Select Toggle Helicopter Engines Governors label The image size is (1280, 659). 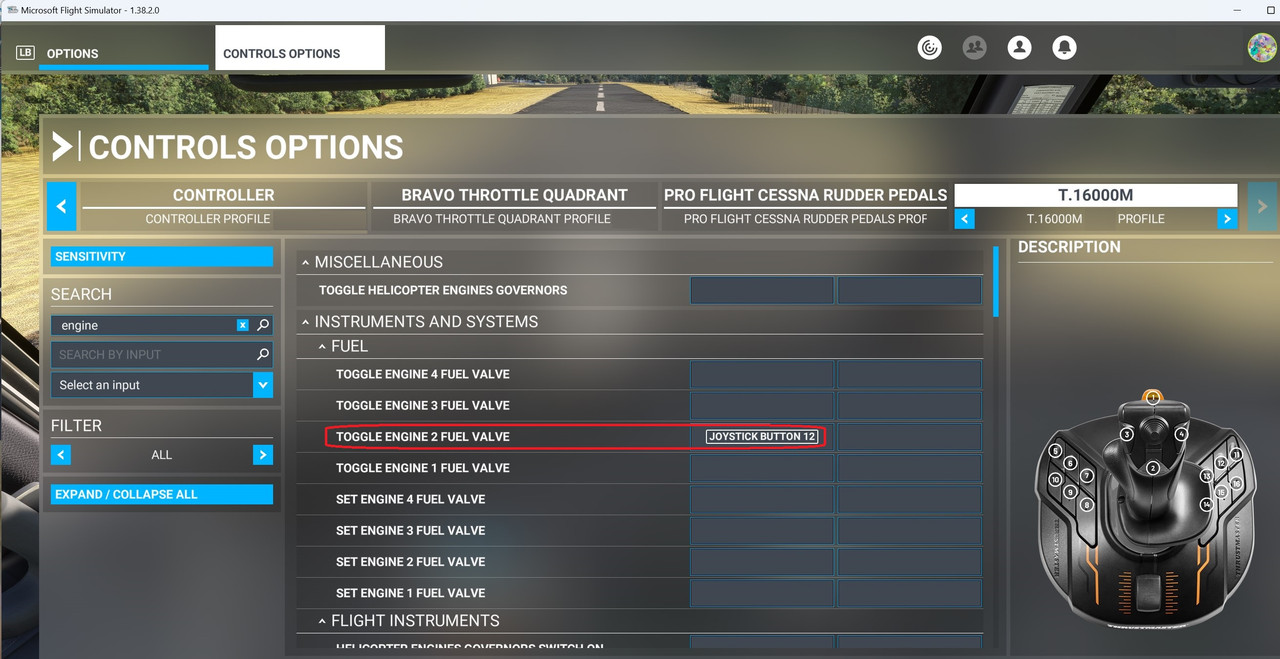point(443,290)
